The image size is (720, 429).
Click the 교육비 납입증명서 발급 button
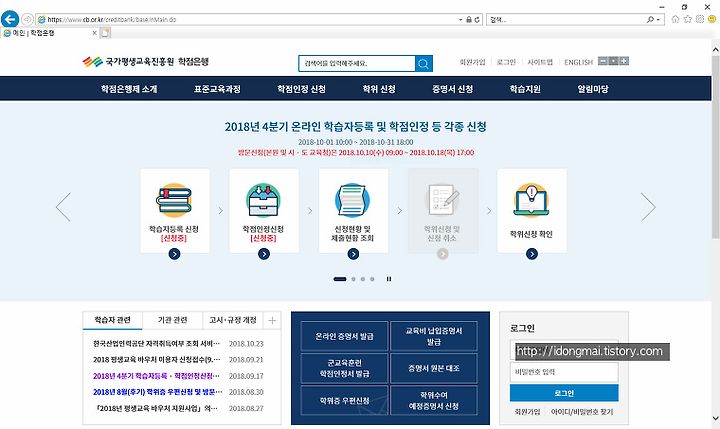(x=433, y=336)
